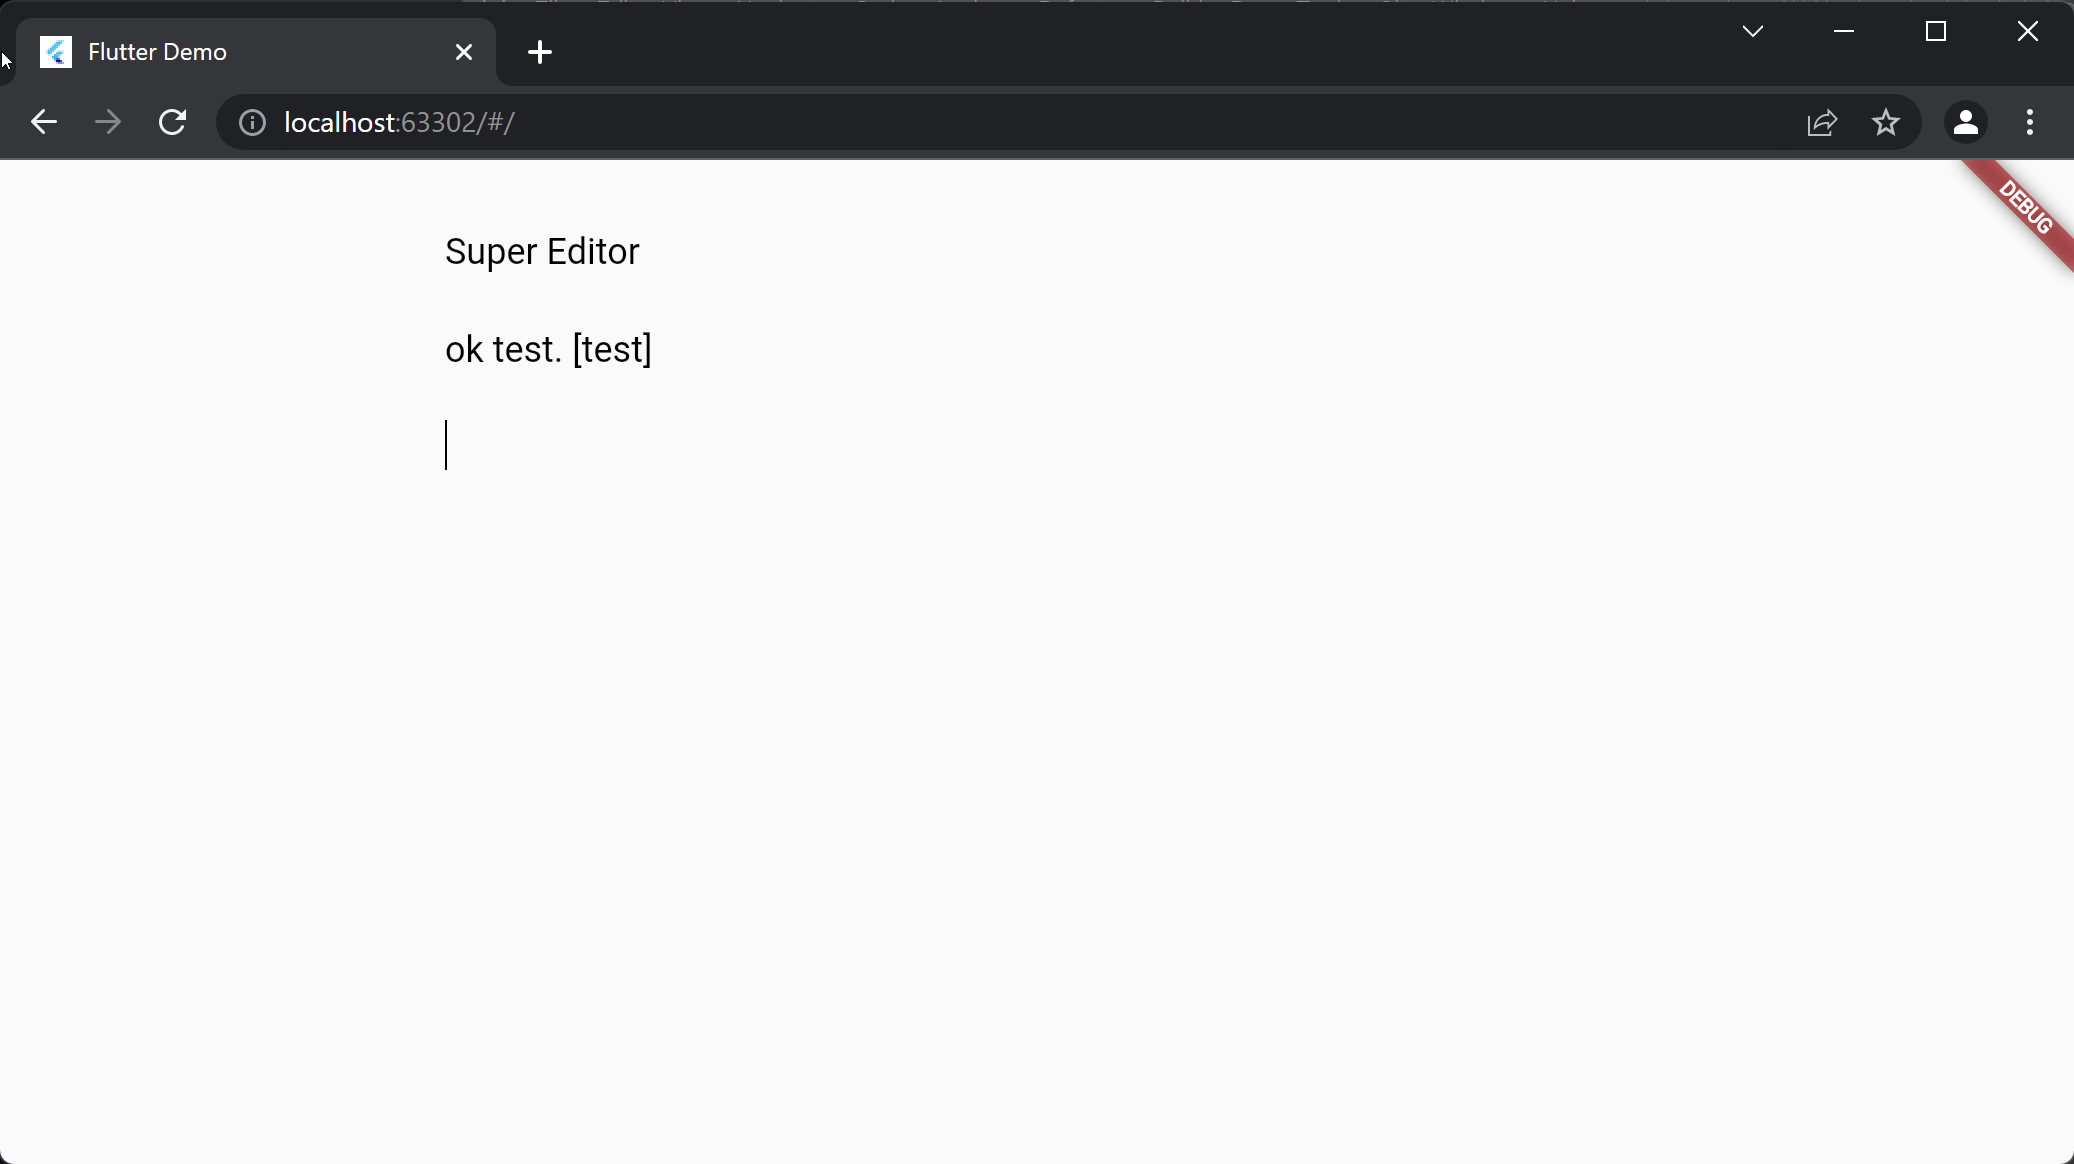Open site information via the info icon
This screenshot has width=2074, height=1164.
tap(252, 121)
